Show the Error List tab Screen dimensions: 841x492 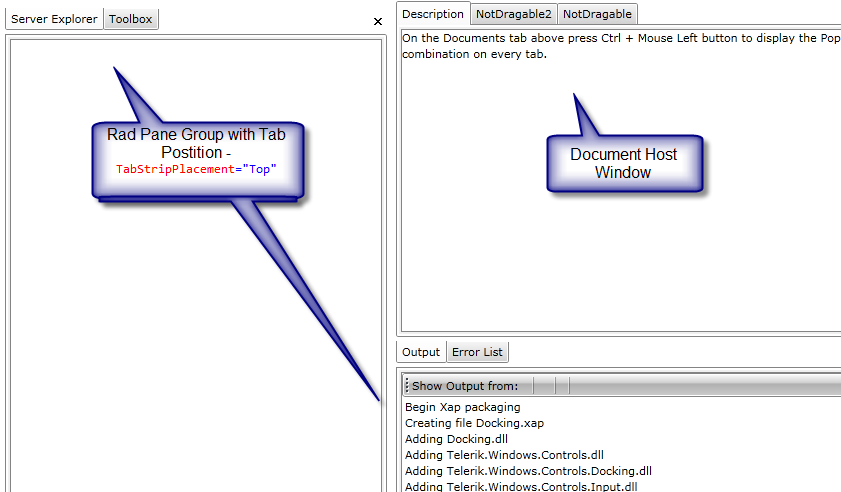click(x=477, y=353)
